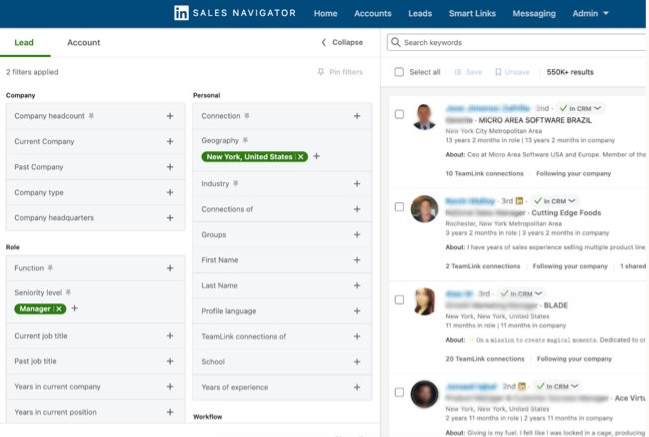
Task: Pin the Industry filter
Action: pyautogui.click(x=236, y=183)
